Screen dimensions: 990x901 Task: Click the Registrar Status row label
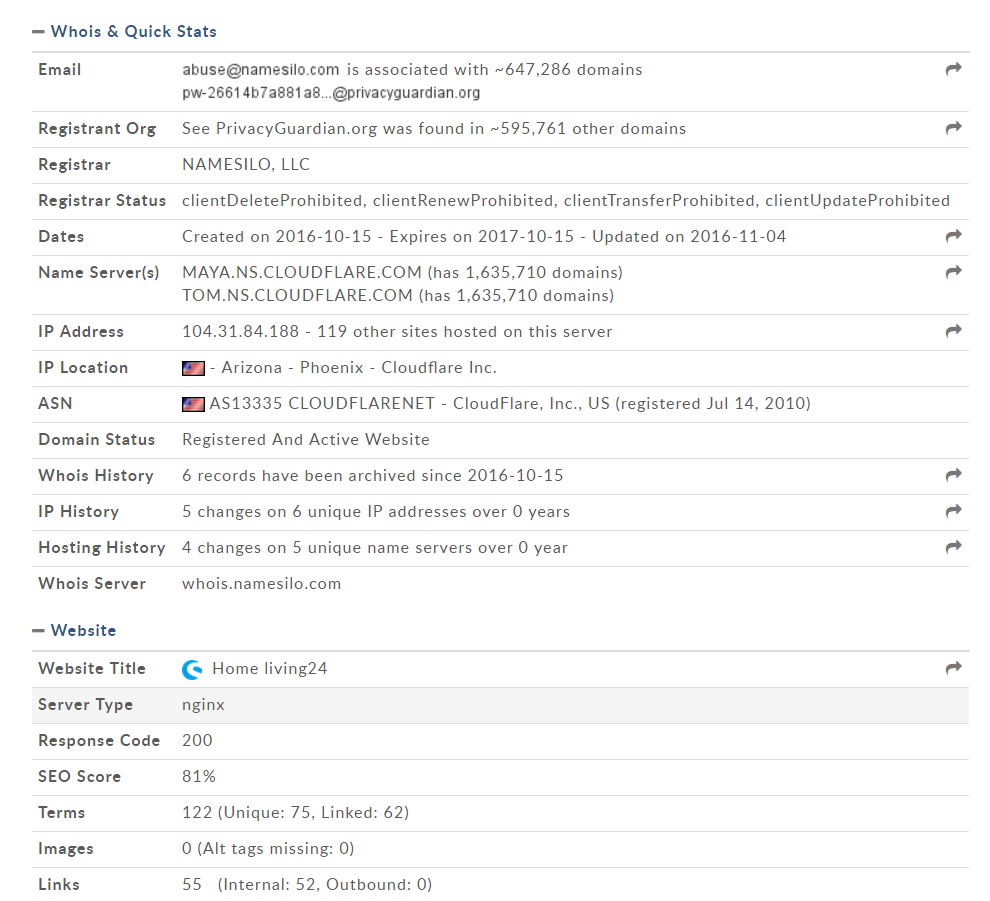(102, 201)
